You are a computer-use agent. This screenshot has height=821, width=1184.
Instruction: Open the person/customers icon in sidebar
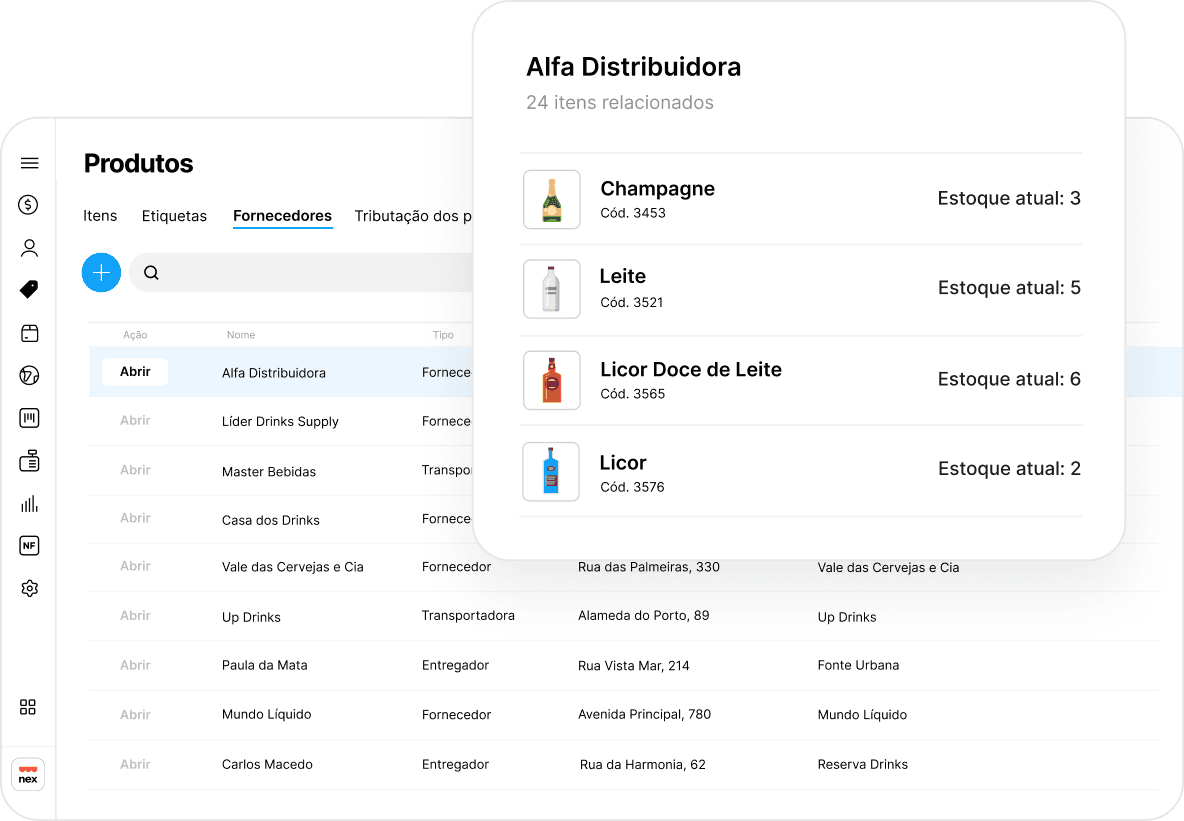(x=29, y=248)
